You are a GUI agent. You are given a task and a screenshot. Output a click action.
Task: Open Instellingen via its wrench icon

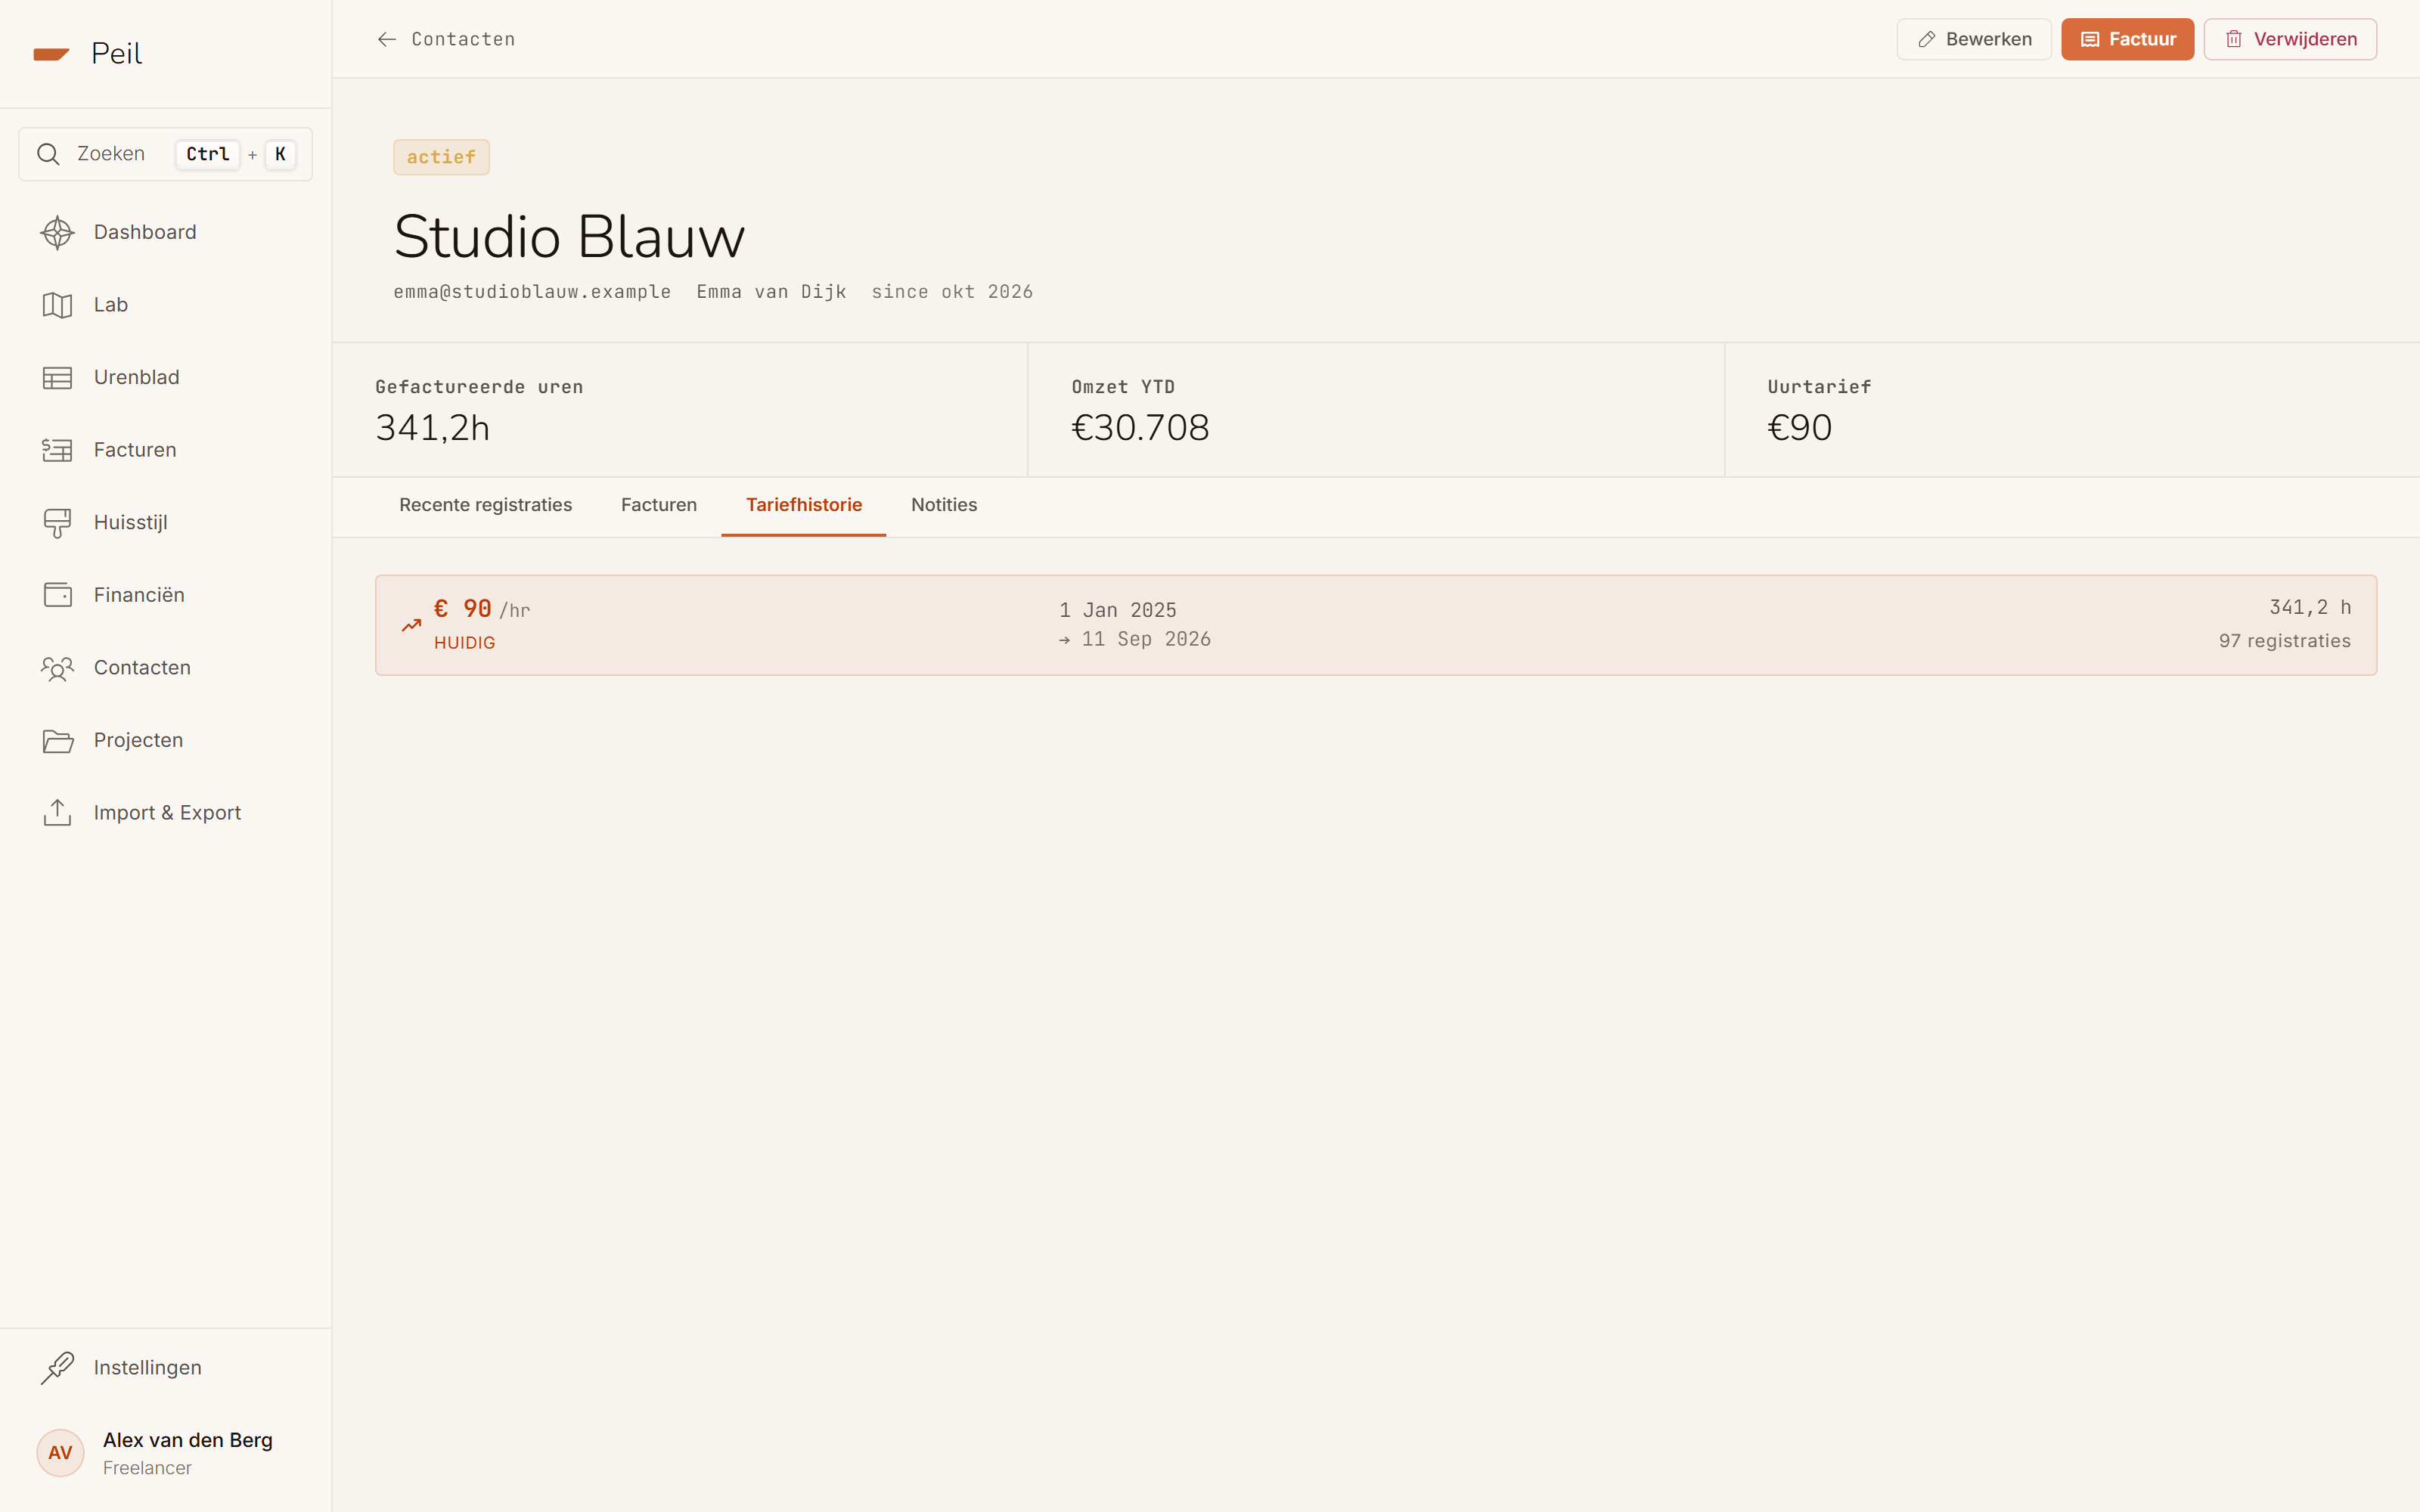57,1368
